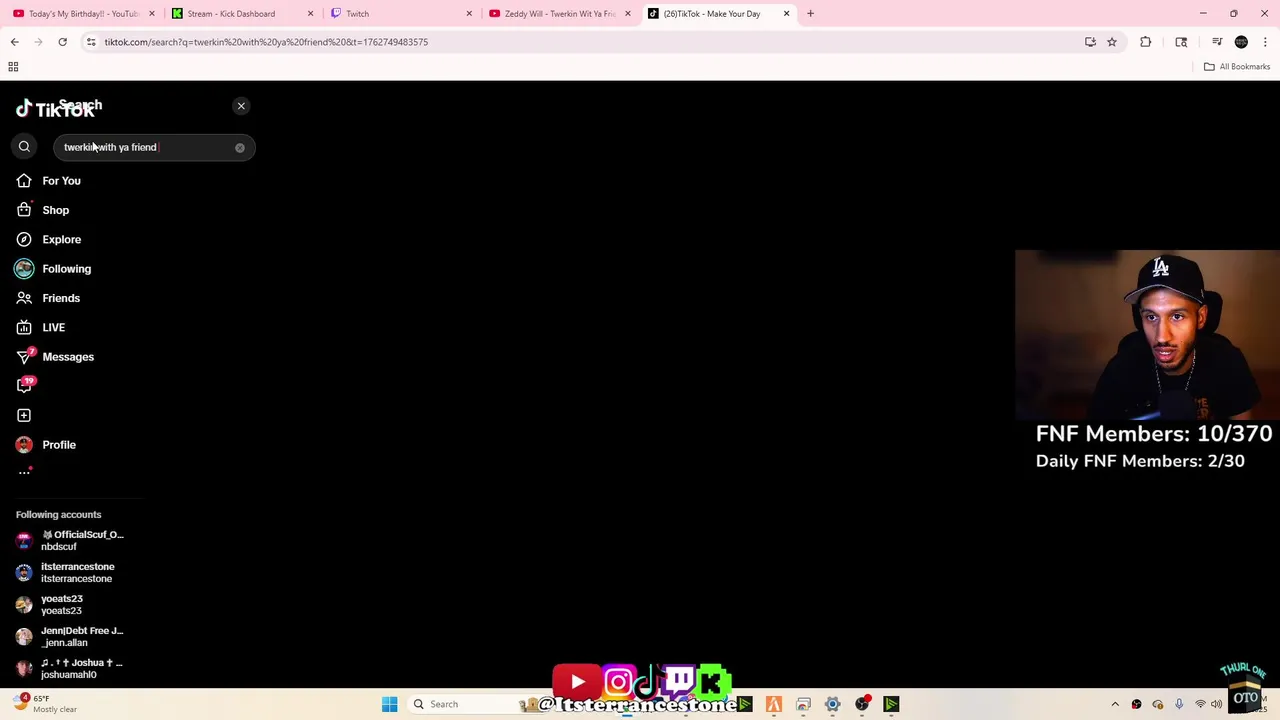
Task: Open Messages in the sidebar
Action: (x=55, y=357)
